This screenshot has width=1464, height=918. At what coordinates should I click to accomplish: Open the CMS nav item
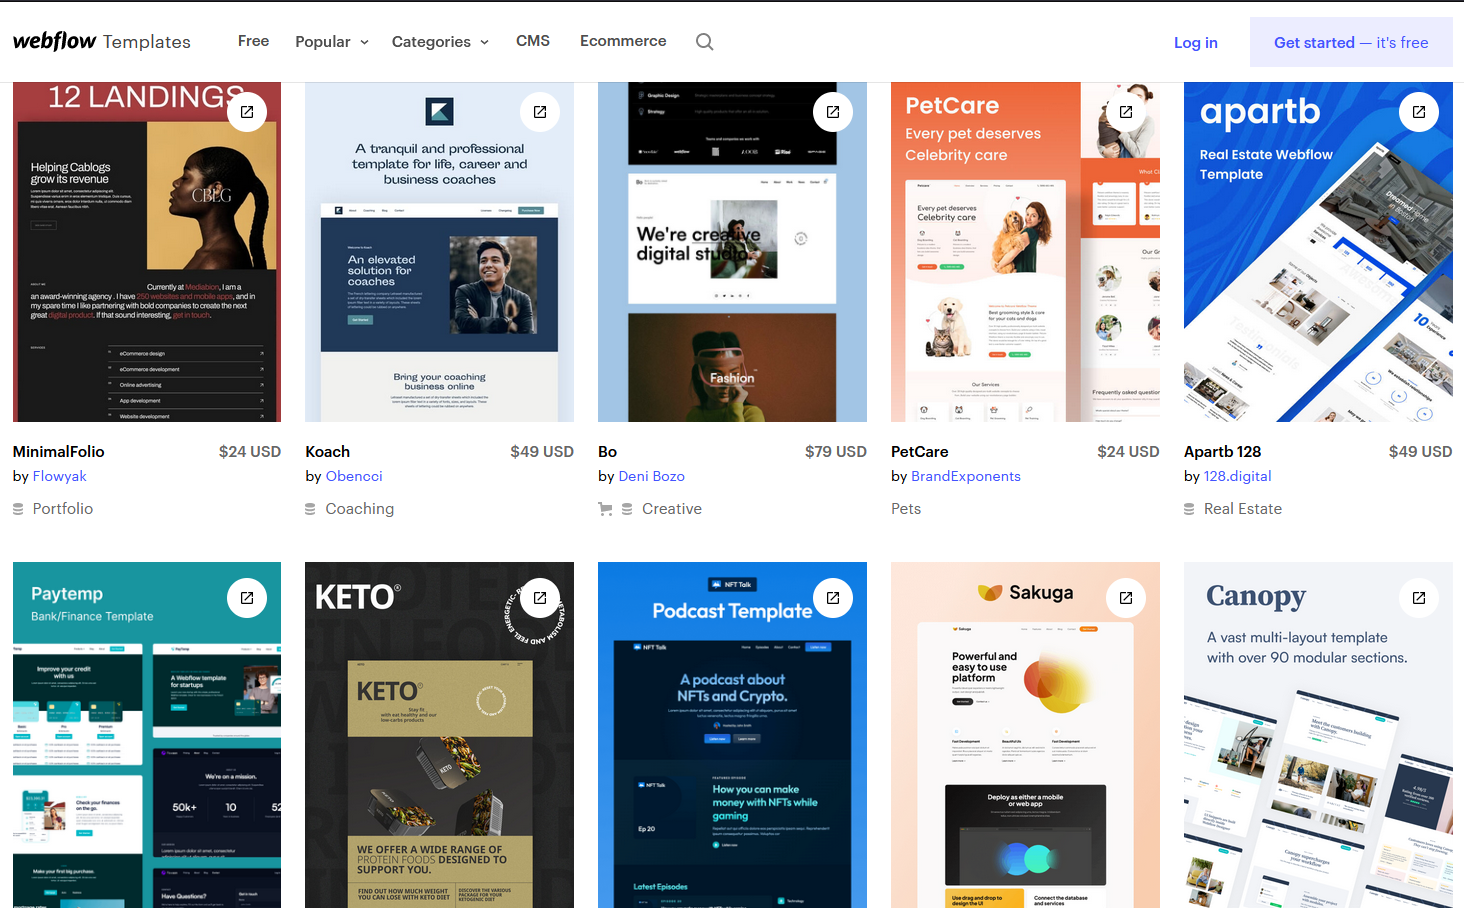(x=533, y=41)
